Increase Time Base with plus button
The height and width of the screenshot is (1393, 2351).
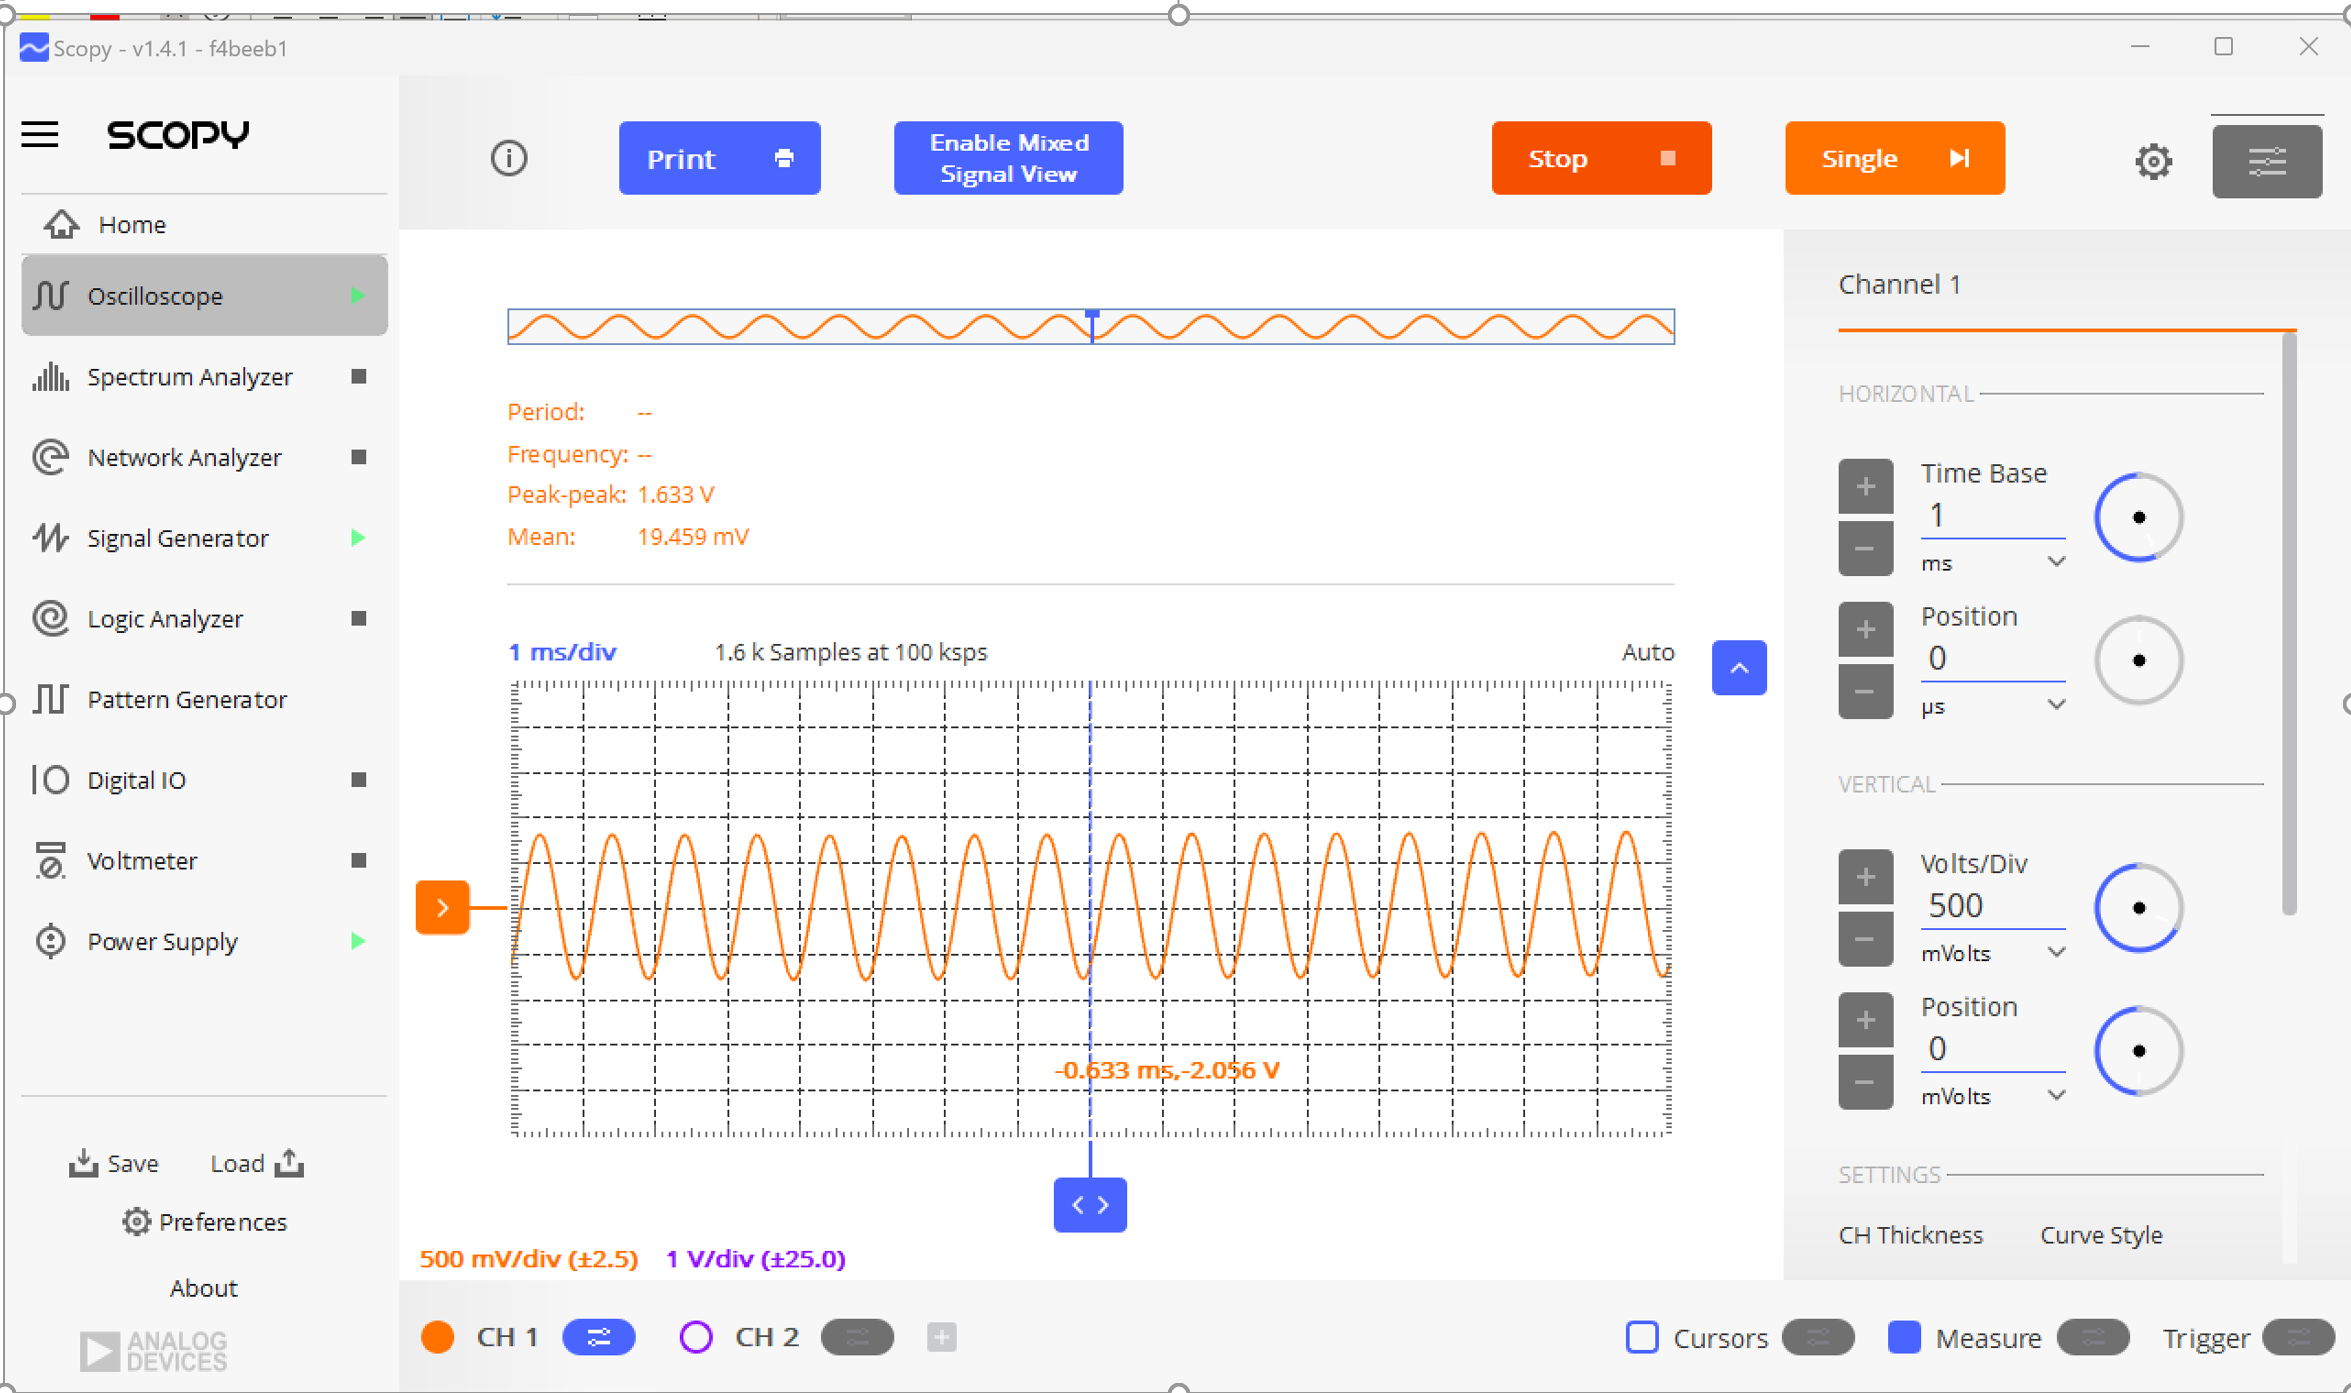1865,487
